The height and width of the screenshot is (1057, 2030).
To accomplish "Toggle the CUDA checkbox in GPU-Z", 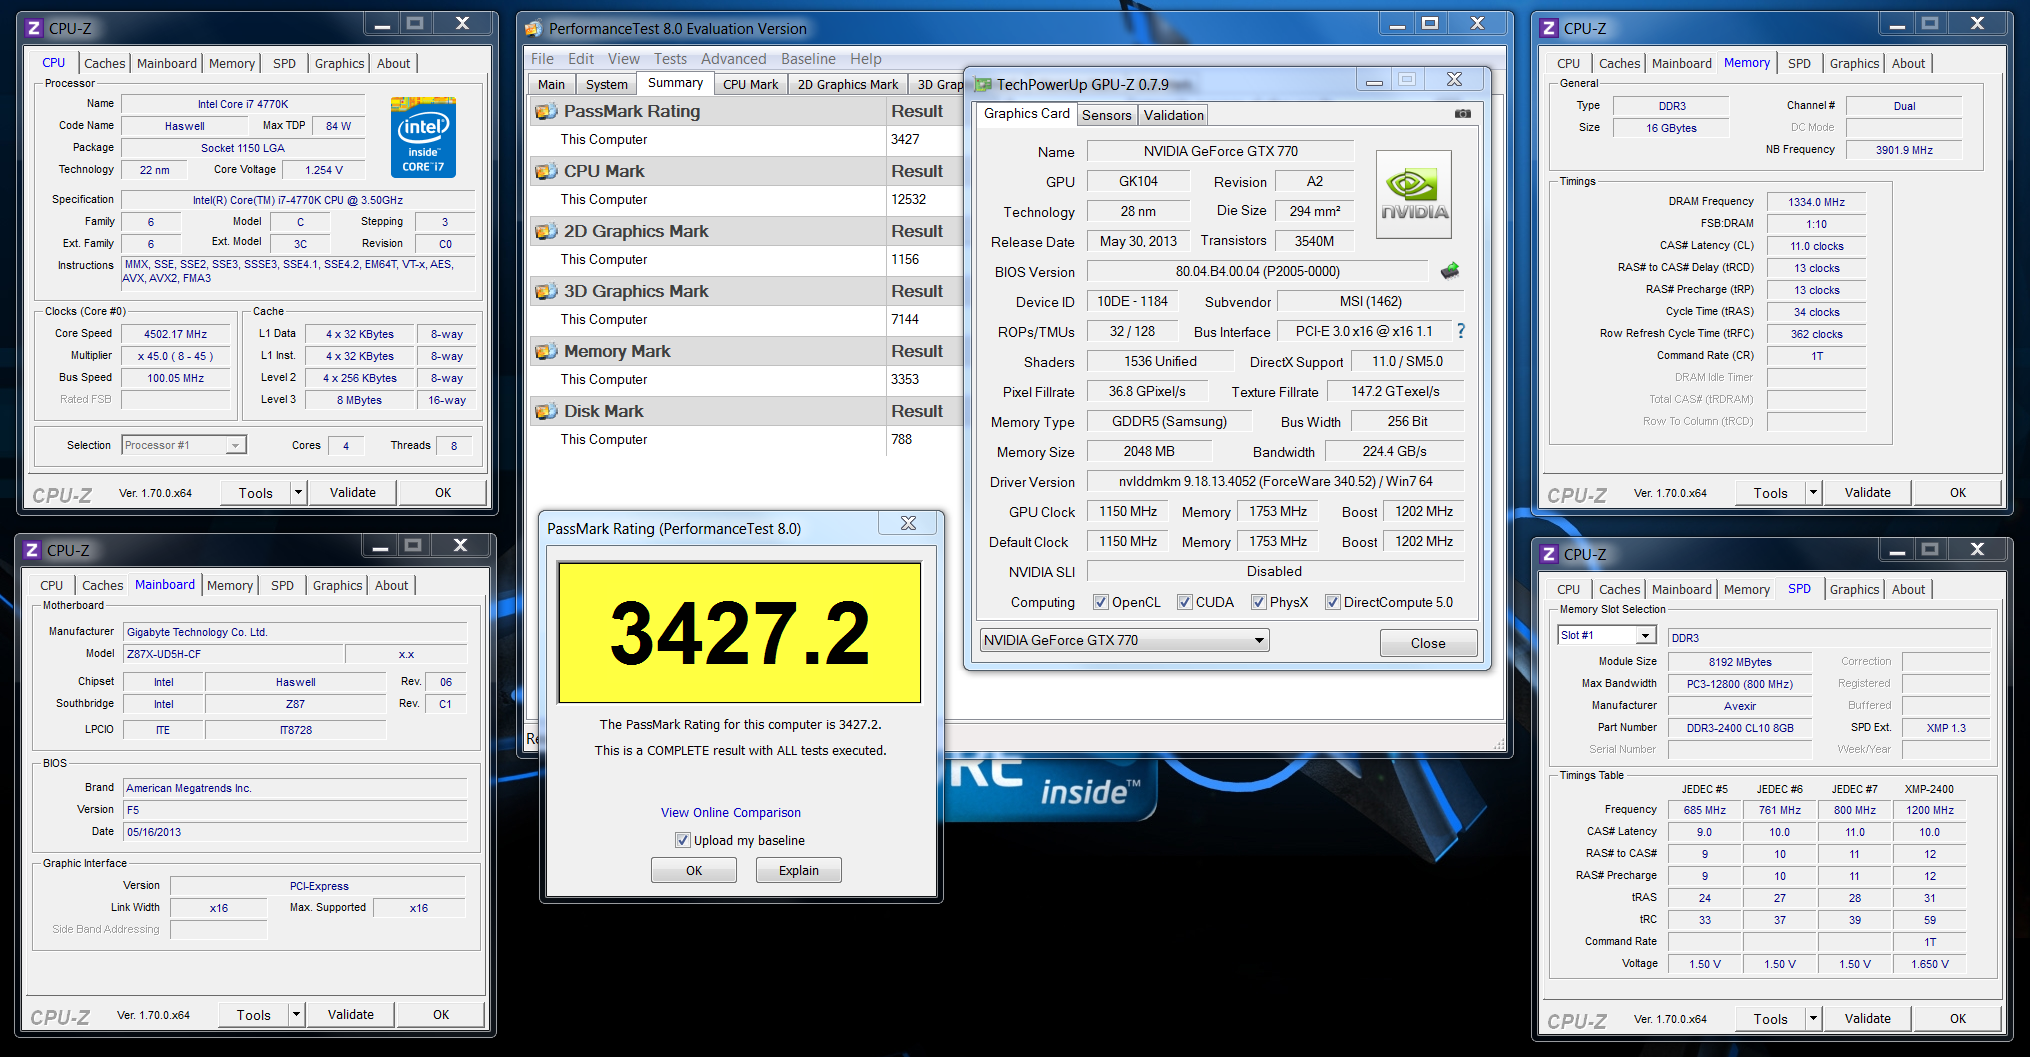I will 1185,602.
